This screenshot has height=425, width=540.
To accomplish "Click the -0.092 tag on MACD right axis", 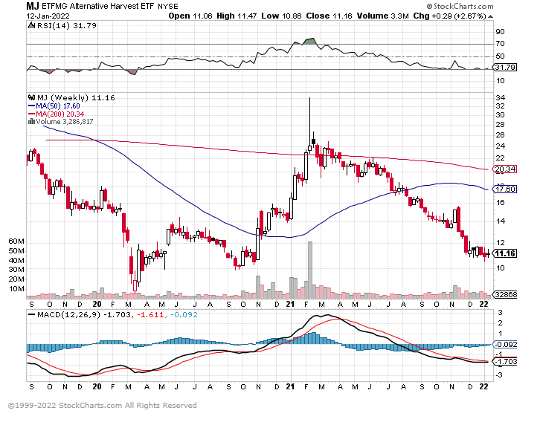I will pyautogui.click(x=505, y=344).
